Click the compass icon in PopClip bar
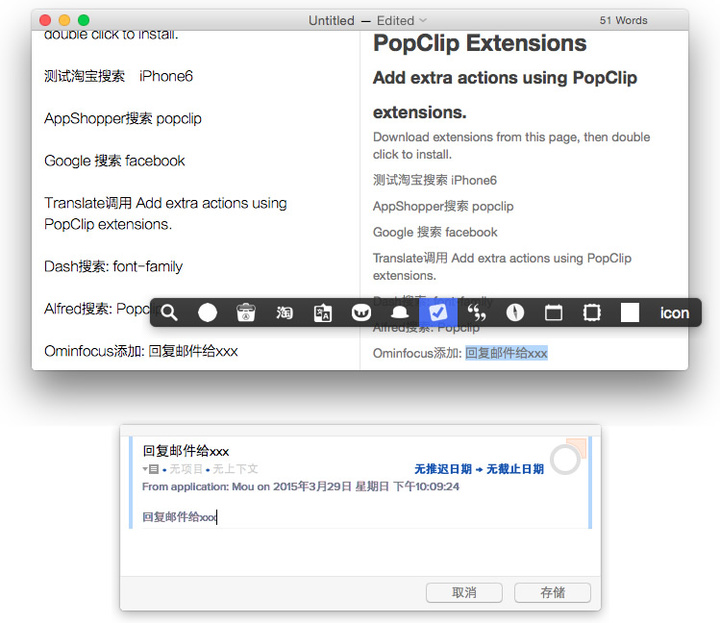 click(515, 313)
